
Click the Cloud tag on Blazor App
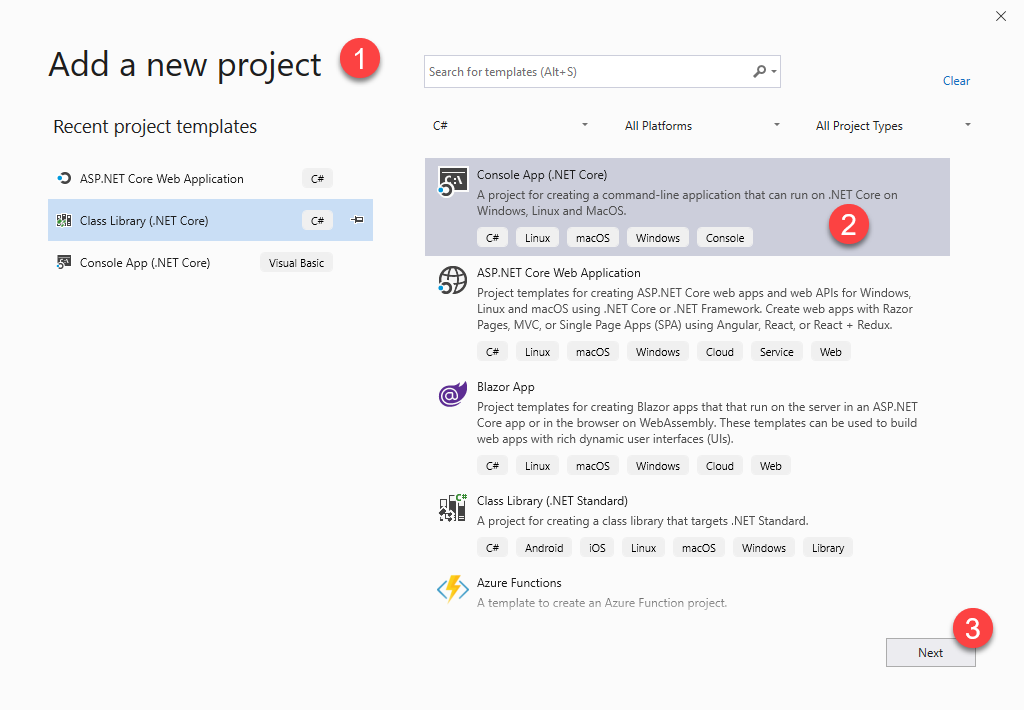pos(720,466)
